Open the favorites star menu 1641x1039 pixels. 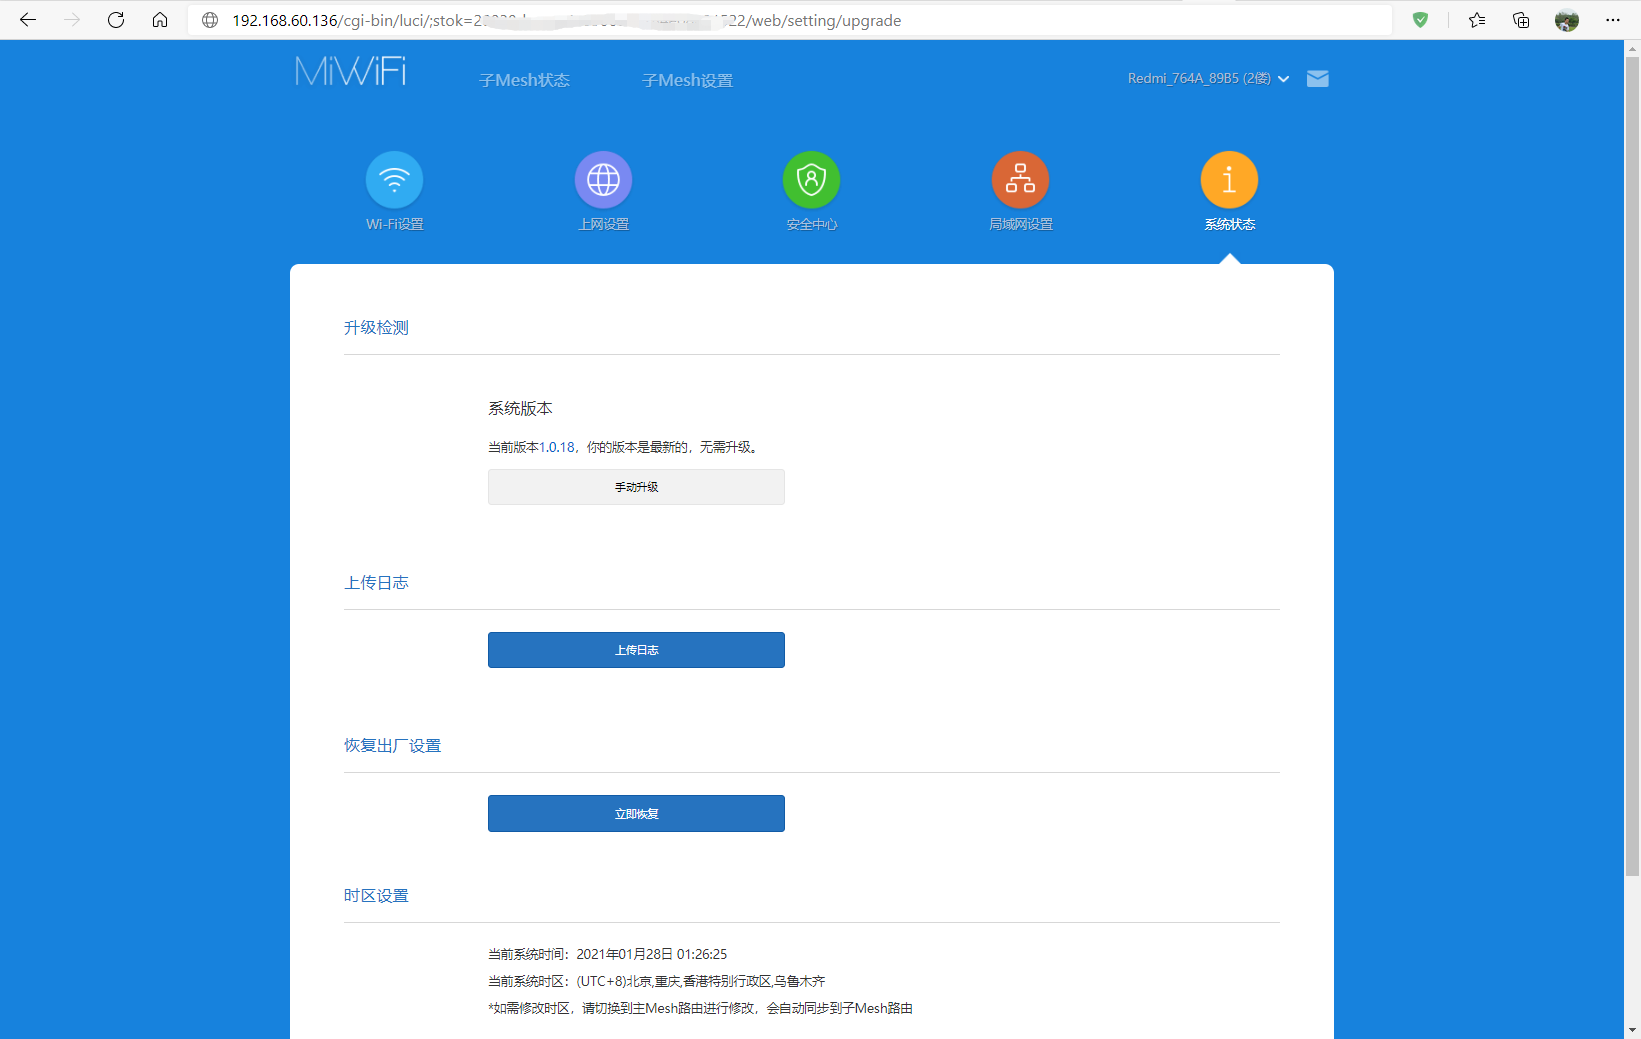[1476, 19]
